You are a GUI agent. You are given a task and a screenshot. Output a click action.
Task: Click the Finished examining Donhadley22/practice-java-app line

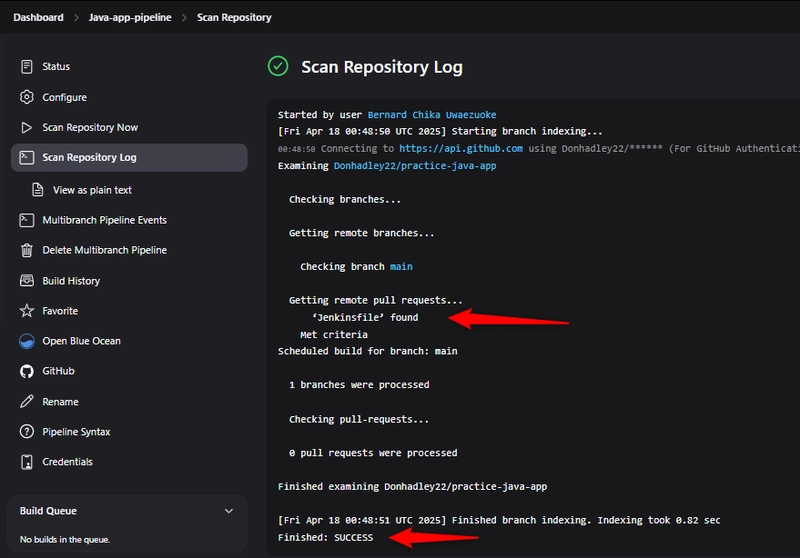[x=412, y=487]
